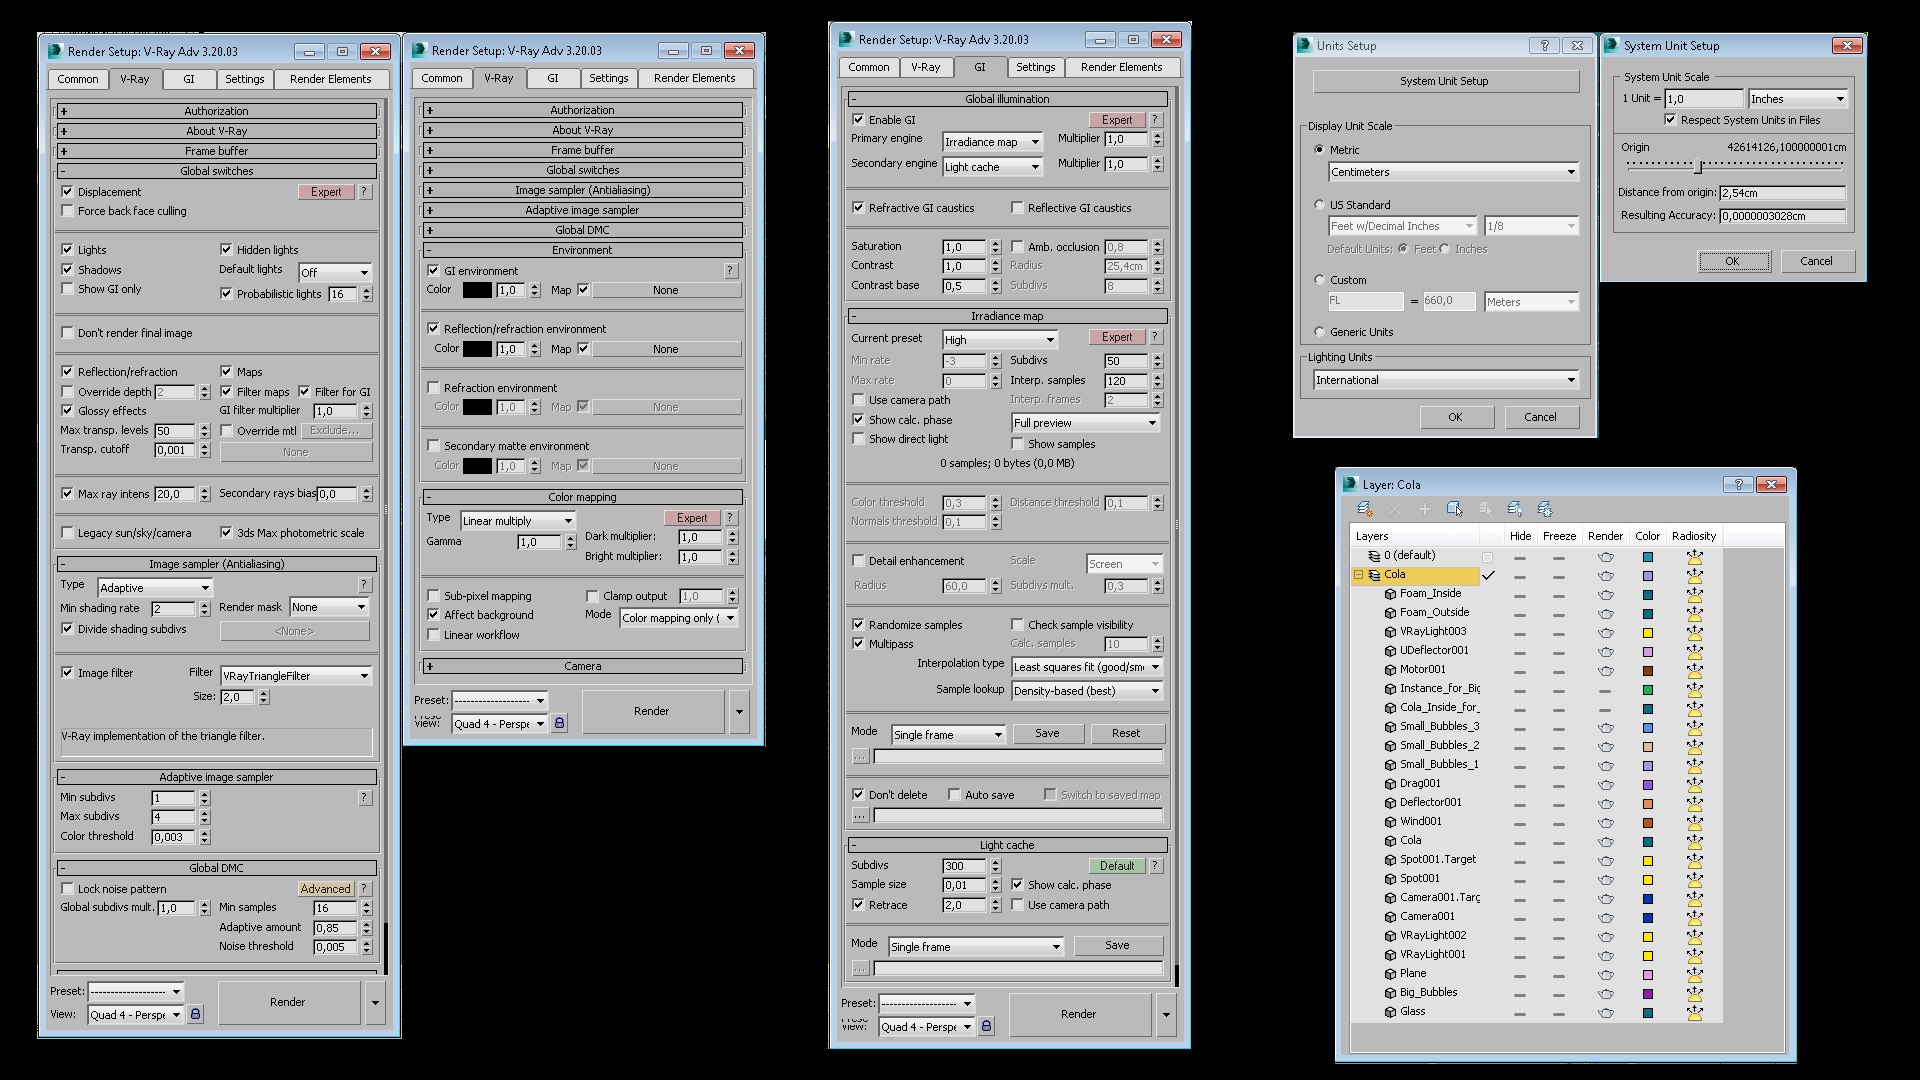
Task: Open Common tab in Global switches window
Action: [78, 79]
